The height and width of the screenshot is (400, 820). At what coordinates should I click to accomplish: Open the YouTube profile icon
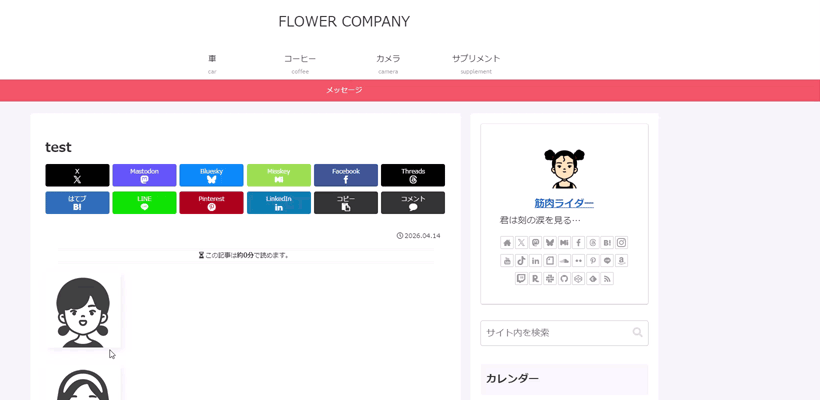click(507, 261)
